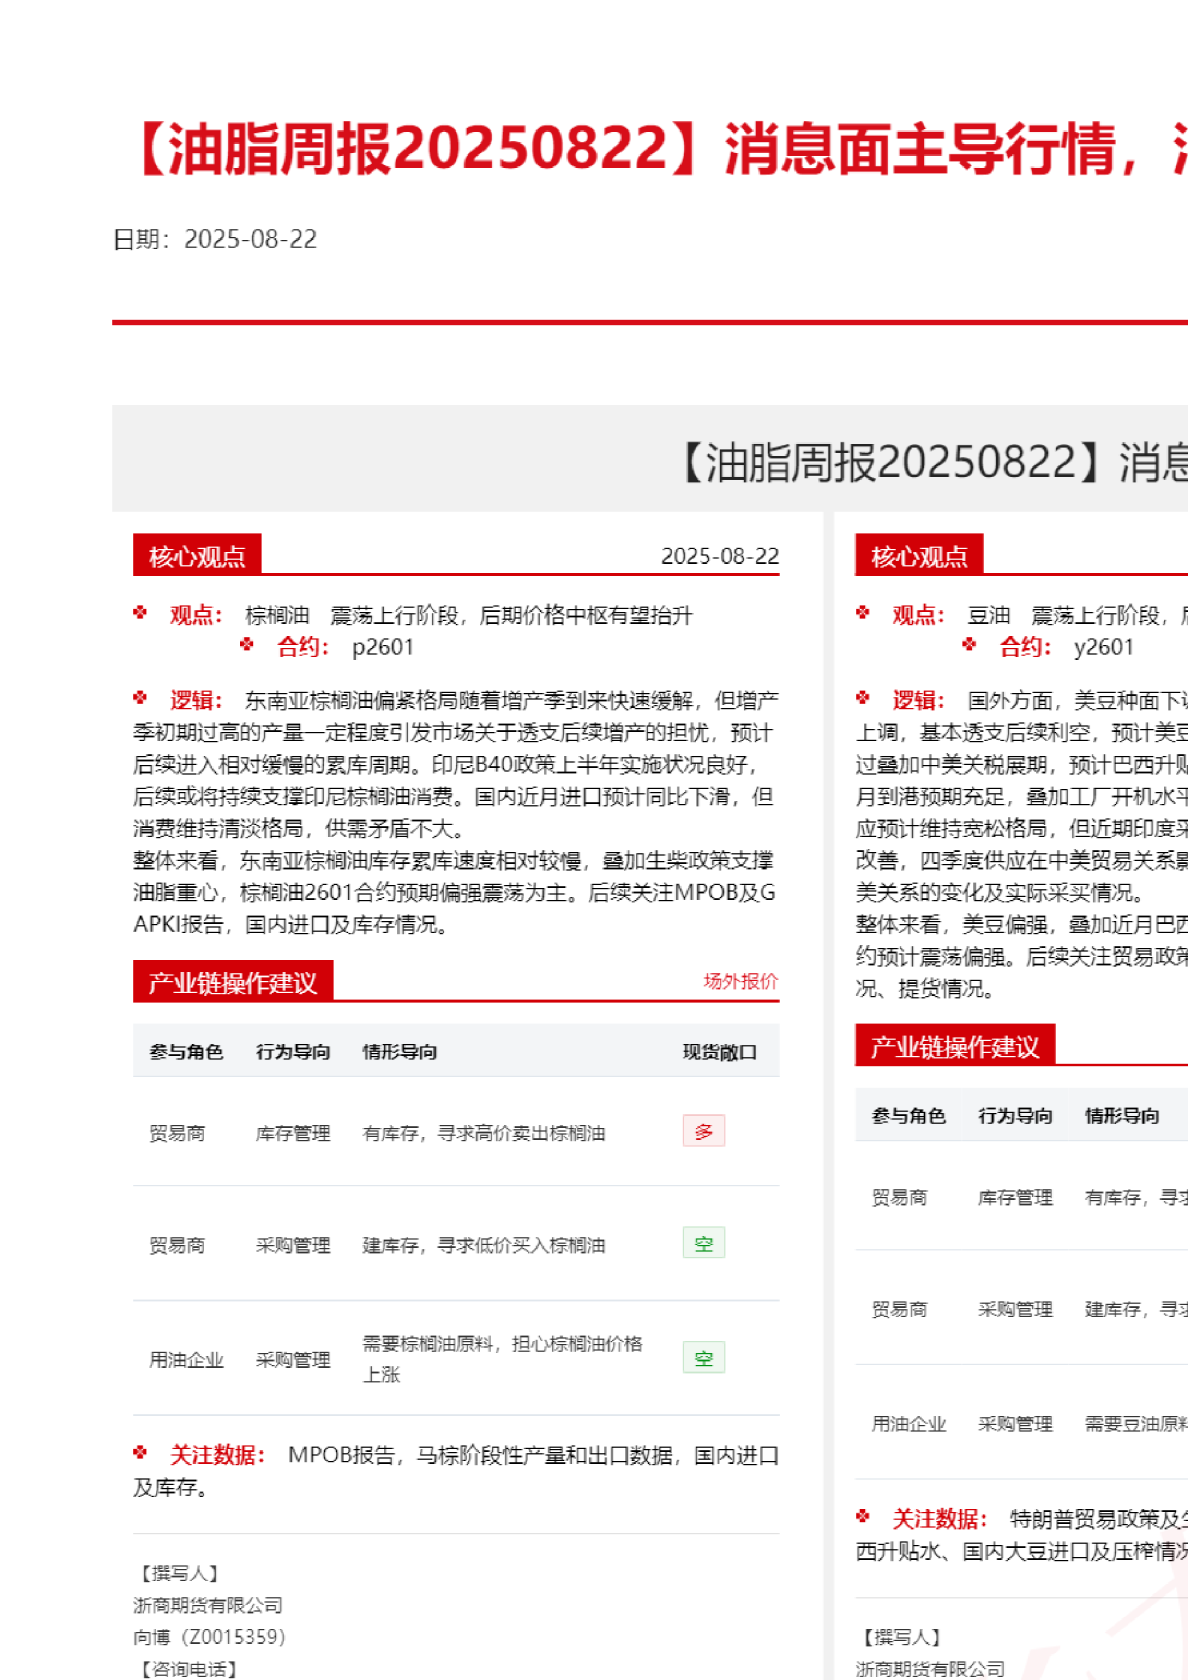1188x1680 pixels.
Task: Click author name 向博 (Z0015359)
Action: click(209, 1637)
